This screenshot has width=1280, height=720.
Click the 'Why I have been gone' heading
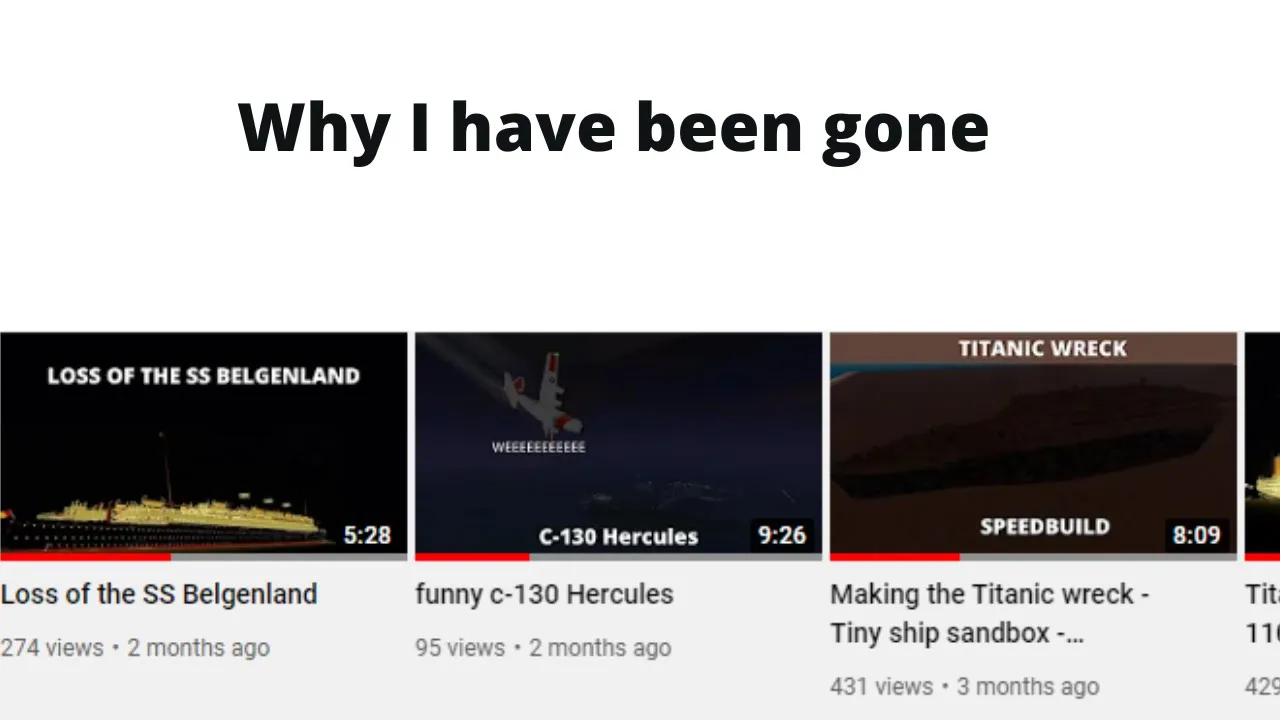(x=613, y=127)
